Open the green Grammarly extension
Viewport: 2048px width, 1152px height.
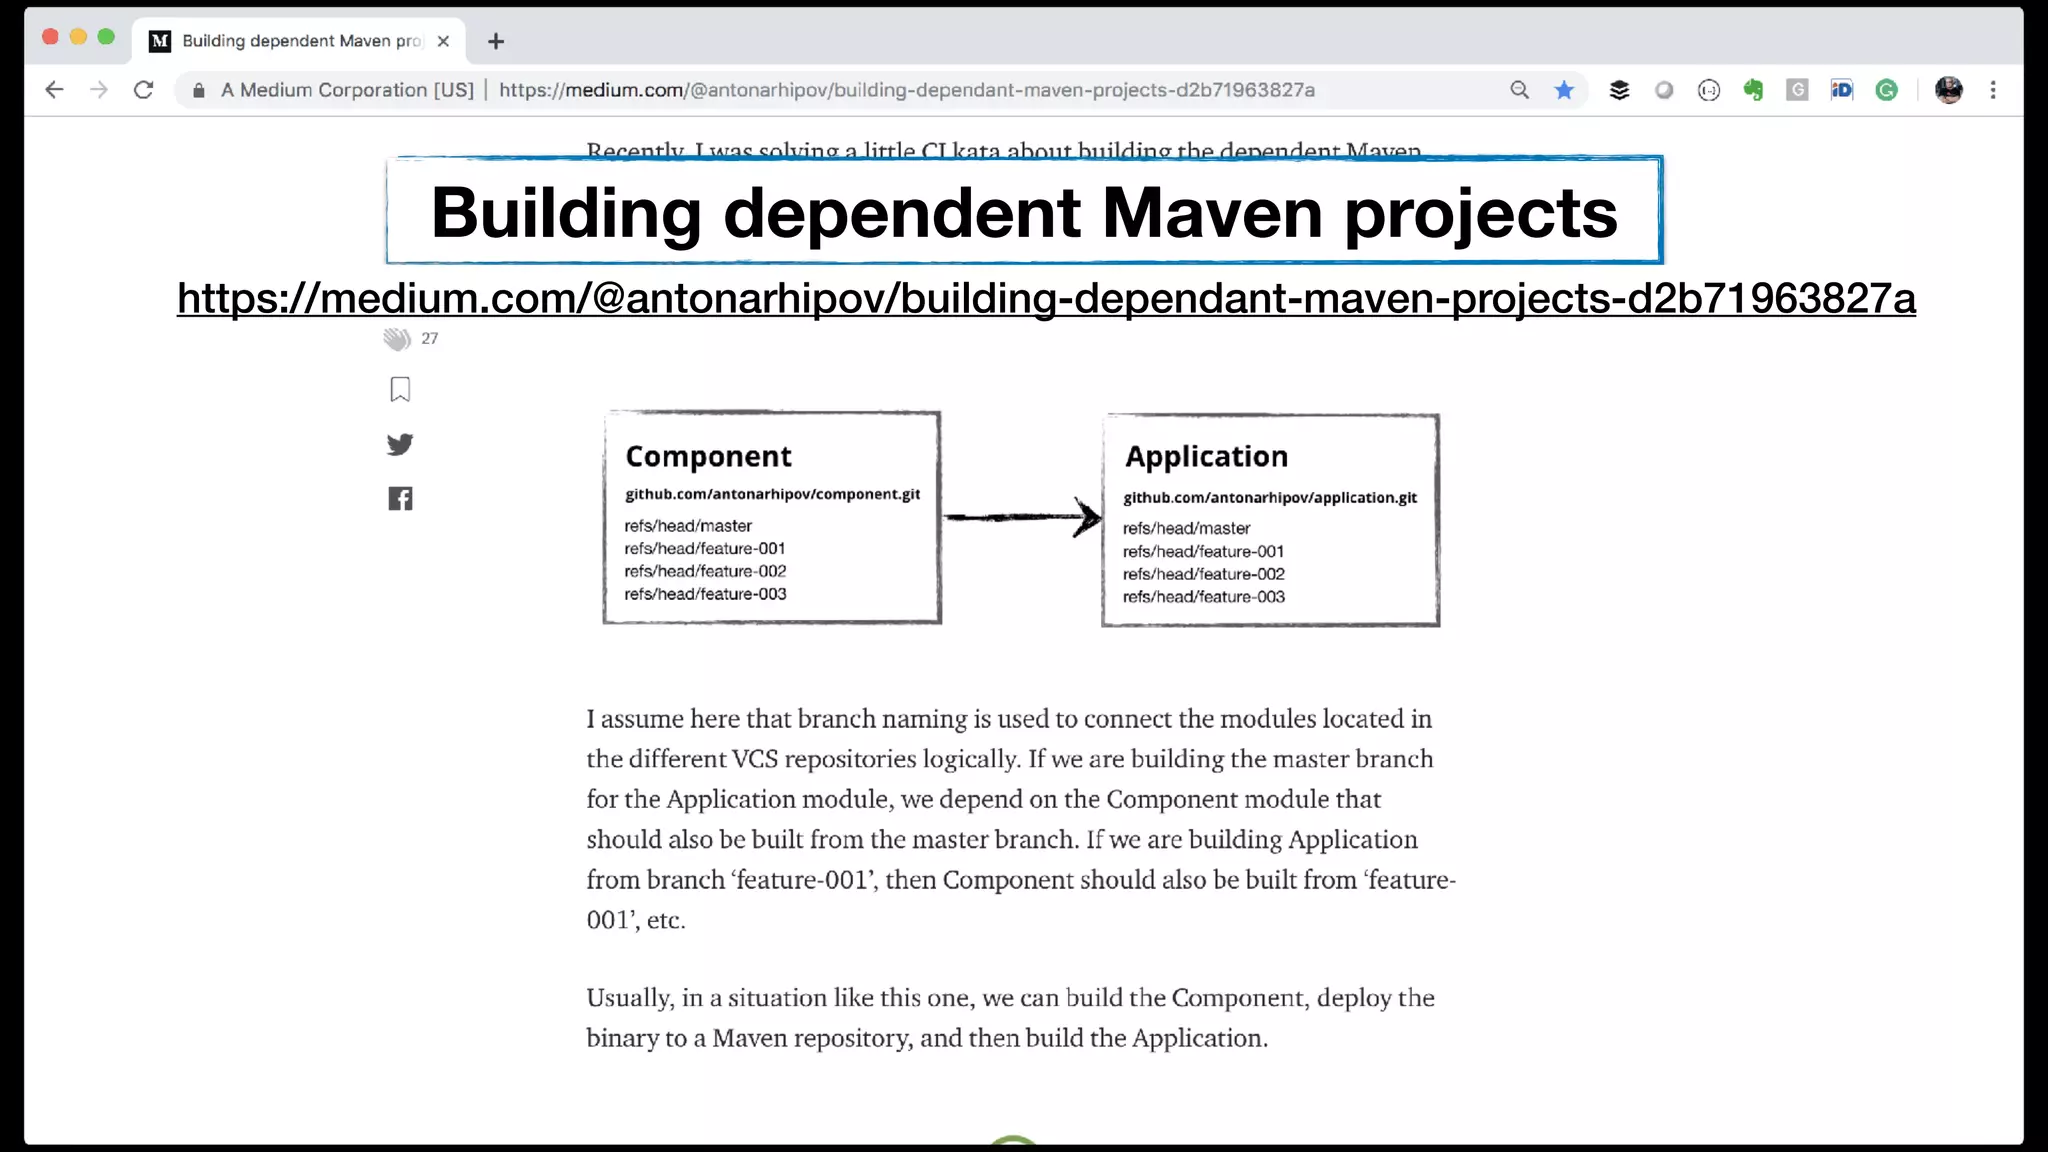point(1886,90)
